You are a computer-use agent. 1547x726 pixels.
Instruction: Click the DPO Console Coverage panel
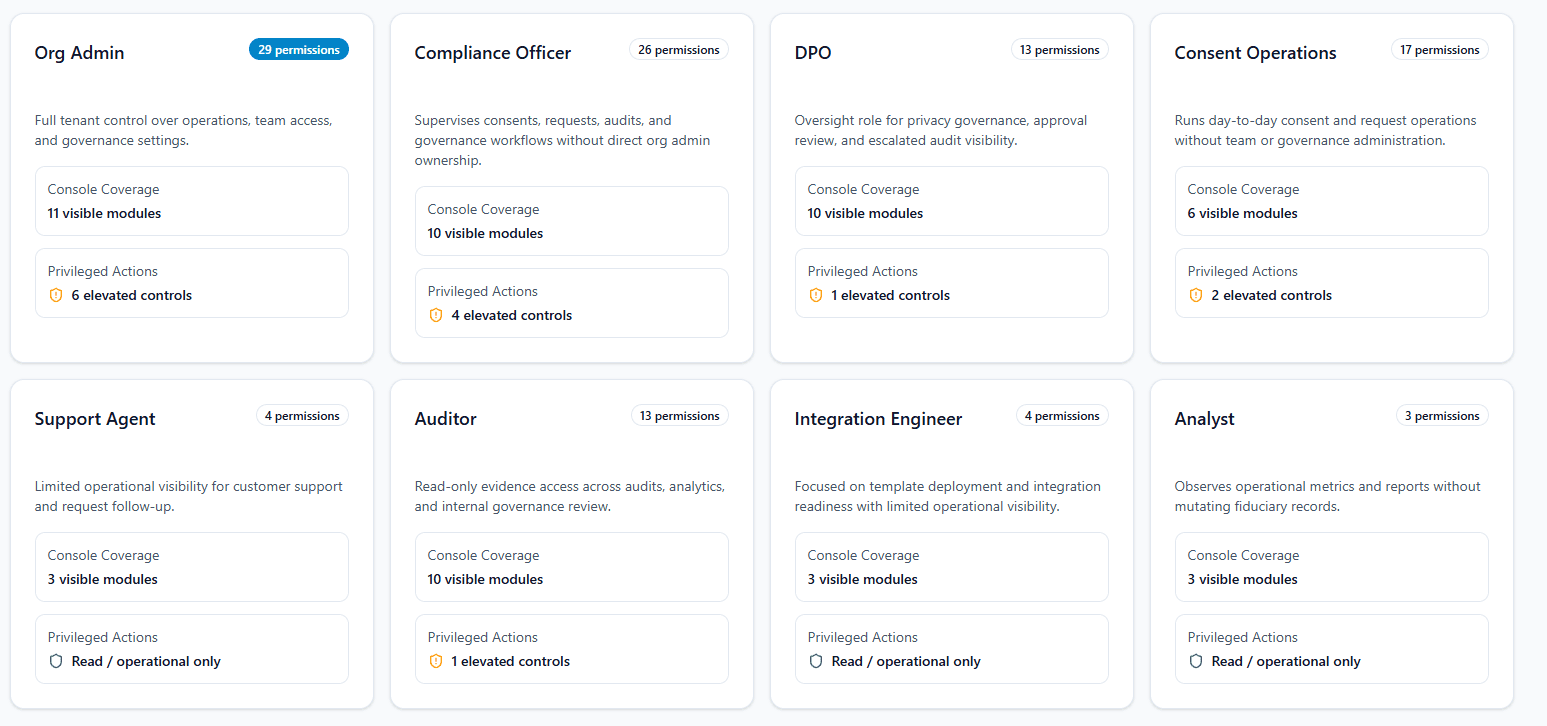point(951,201)
